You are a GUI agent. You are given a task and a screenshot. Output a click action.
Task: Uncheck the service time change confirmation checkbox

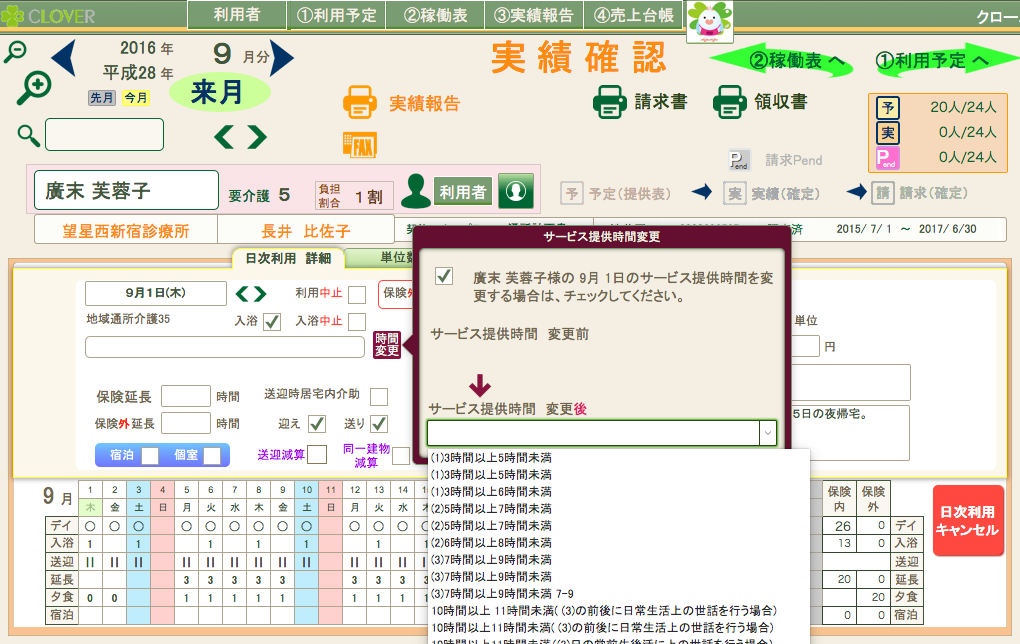point(444,276)
